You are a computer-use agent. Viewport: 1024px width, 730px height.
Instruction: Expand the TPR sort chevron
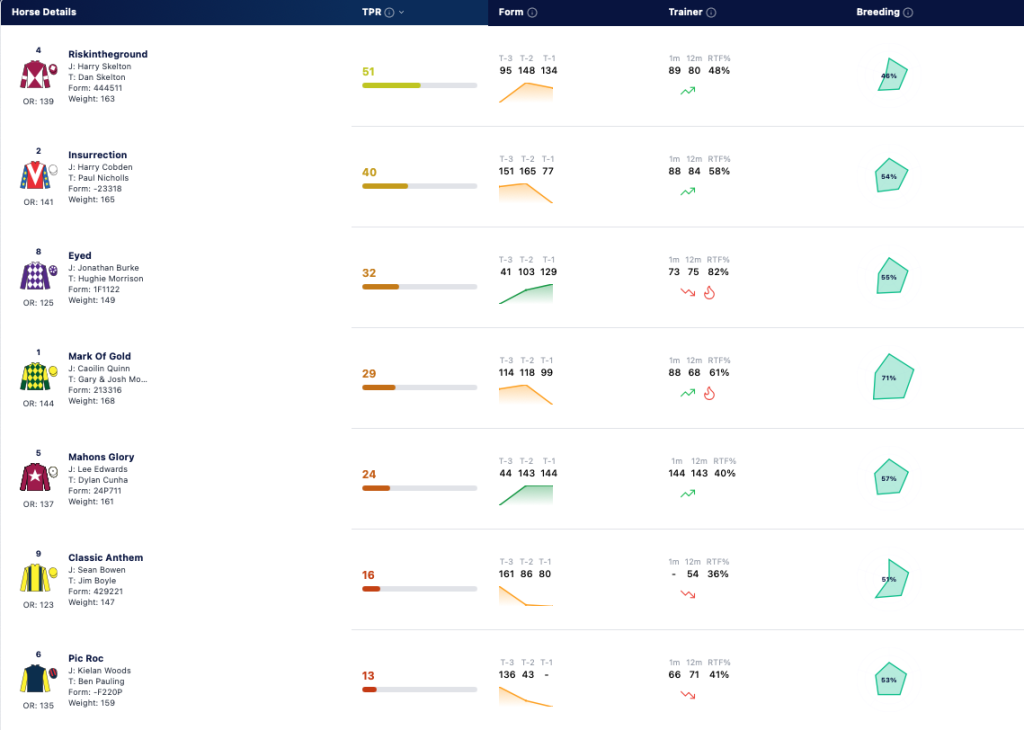click(401, 12)
